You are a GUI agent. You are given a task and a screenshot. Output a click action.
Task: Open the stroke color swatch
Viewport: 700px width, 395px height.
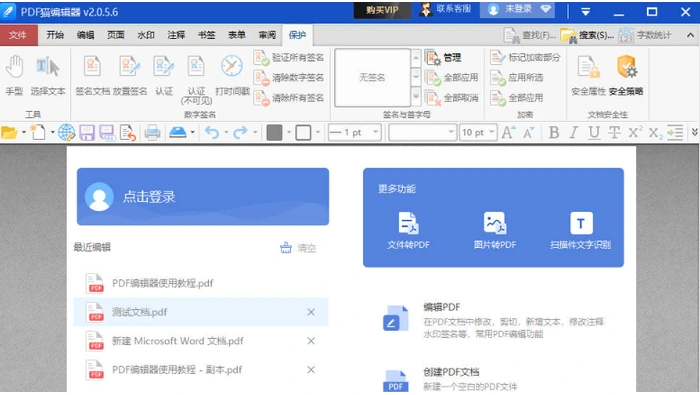coord(303,133)
